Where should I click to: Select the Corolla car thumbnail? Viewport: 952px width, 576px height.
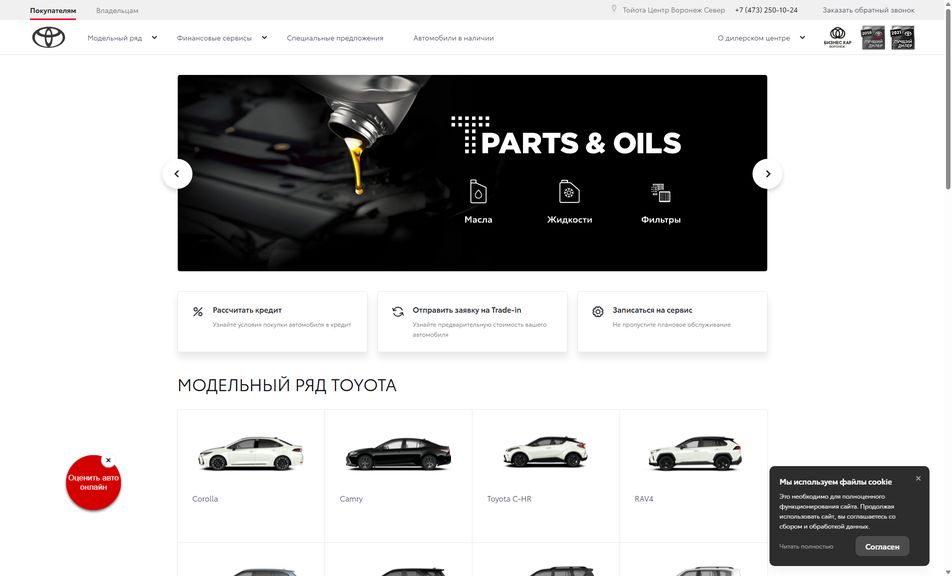(251, 453)
